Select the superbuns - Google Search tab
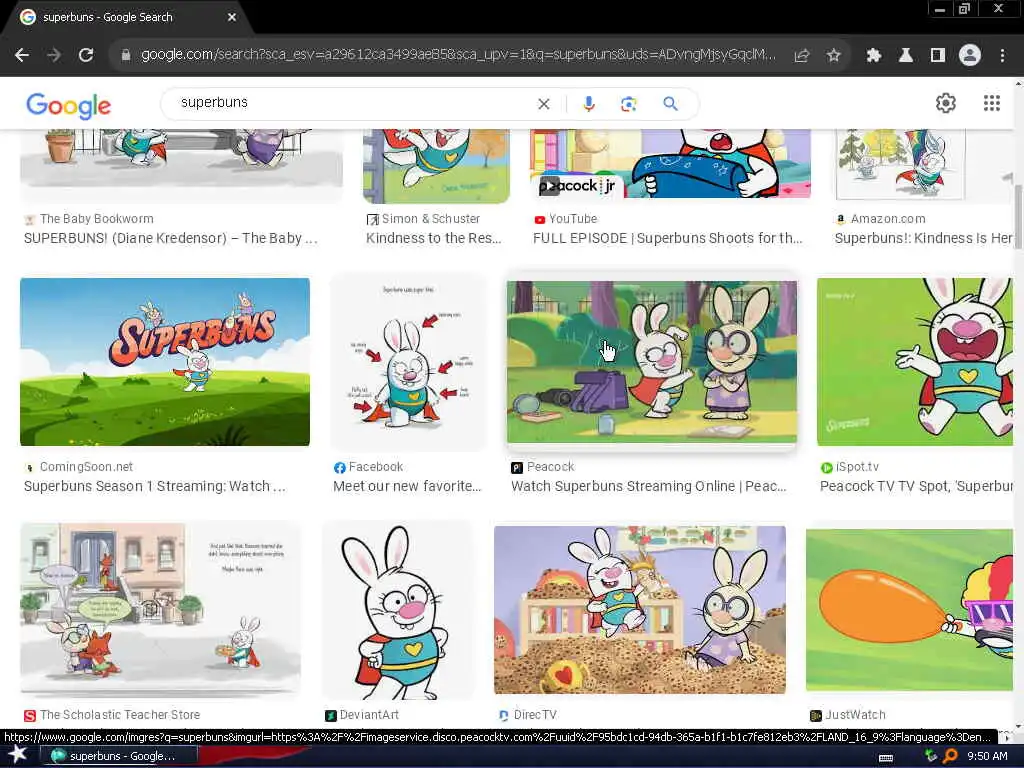The width and height of the screenshot is (1024, 768). [x=127, y=18]
